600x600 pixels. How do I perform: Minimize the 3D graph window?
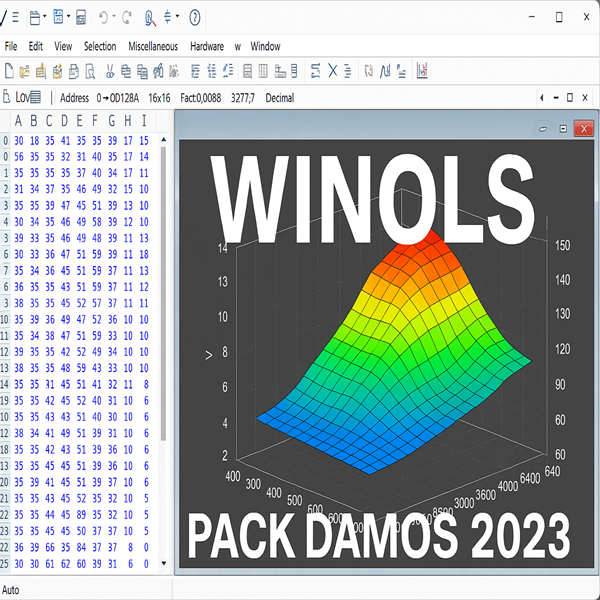543,129
